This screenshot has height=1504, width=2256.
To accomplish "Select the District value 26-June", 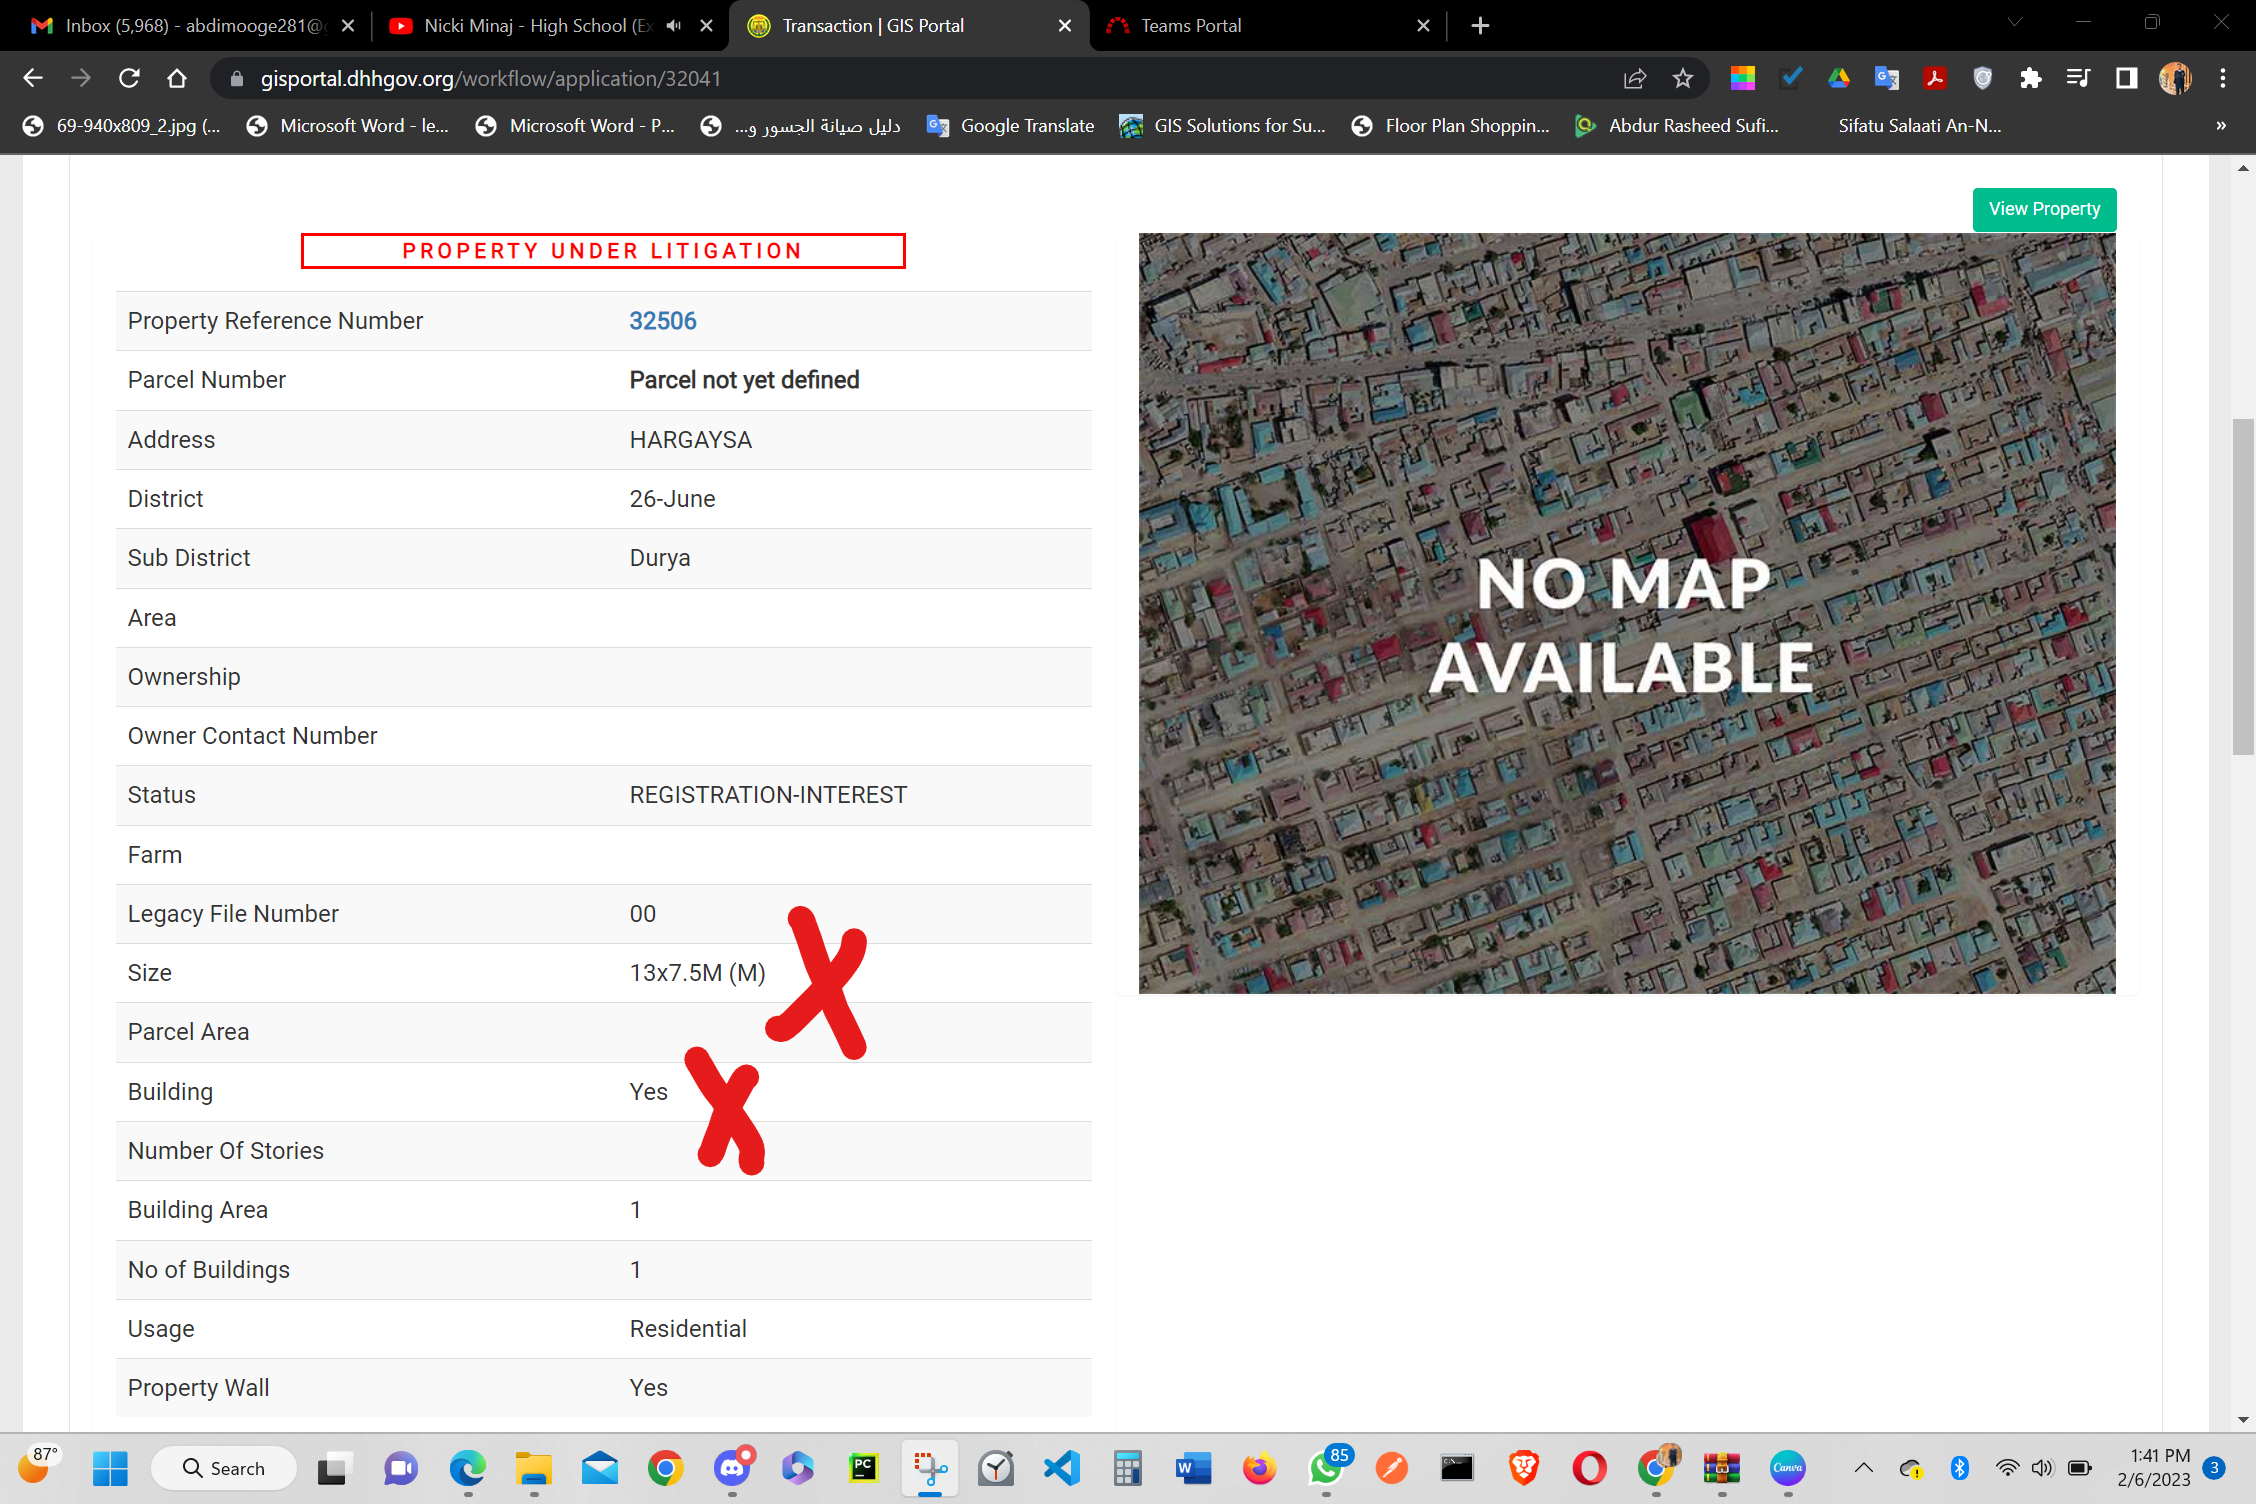I will pyautogui.click(x=672, y=499).
